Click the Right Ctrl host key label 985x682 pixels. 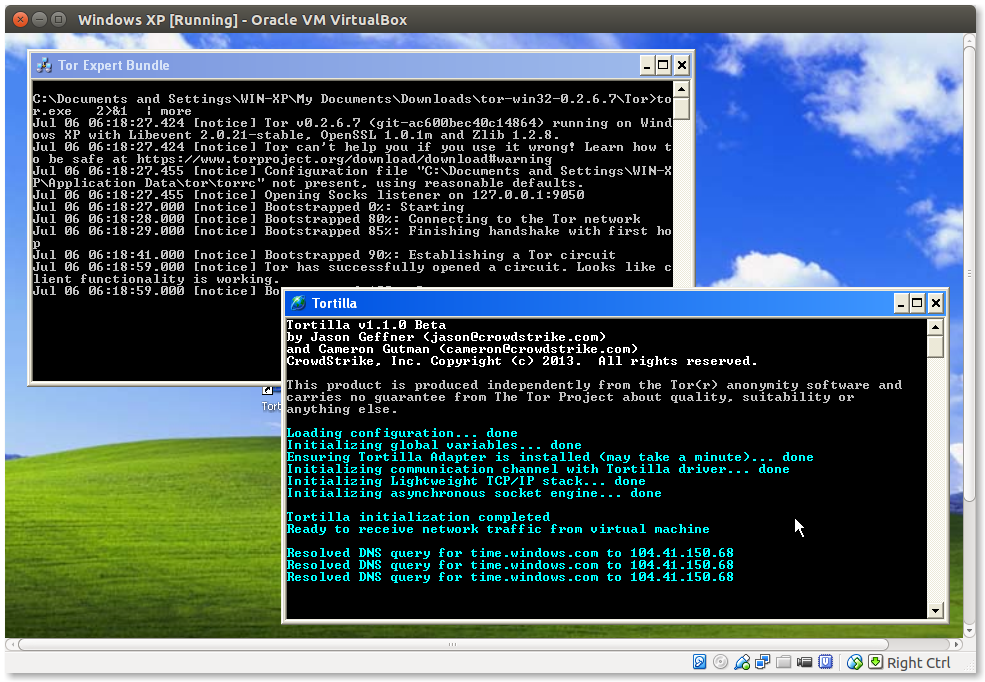918,663
